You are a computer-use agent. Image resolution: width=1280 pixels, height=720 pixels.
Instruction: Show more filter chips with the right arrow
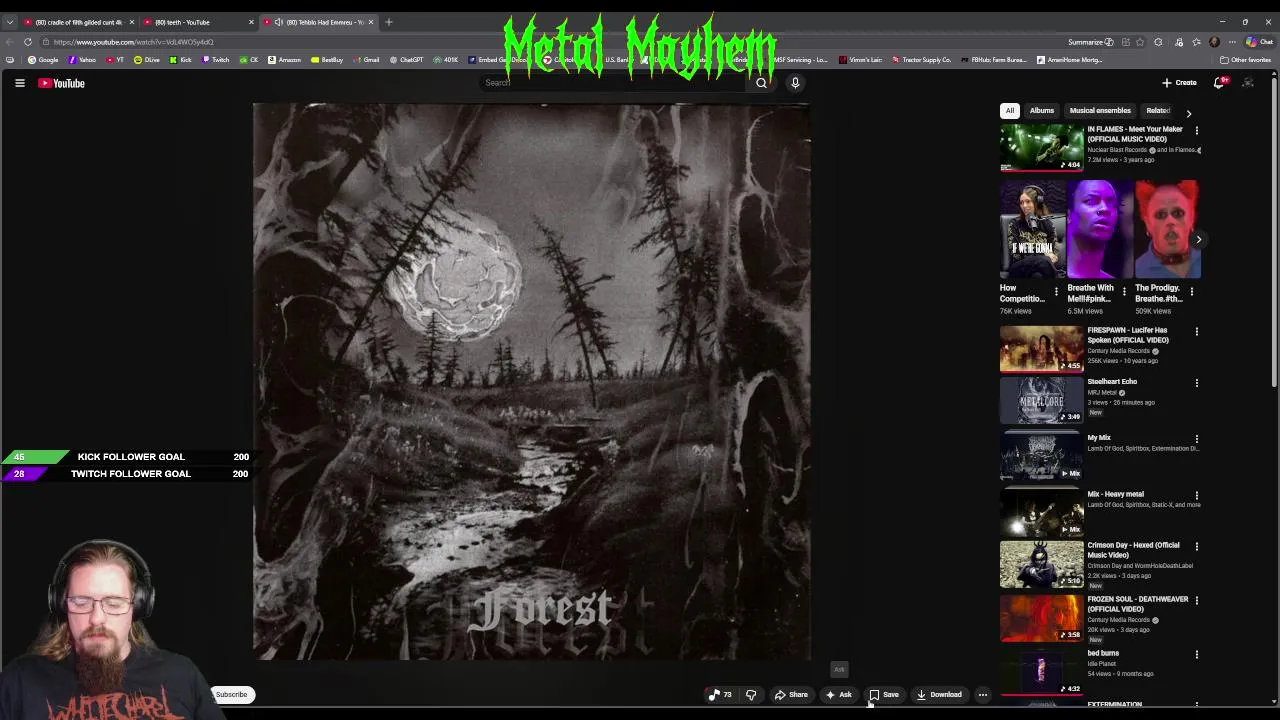(x=1188, y=113)
